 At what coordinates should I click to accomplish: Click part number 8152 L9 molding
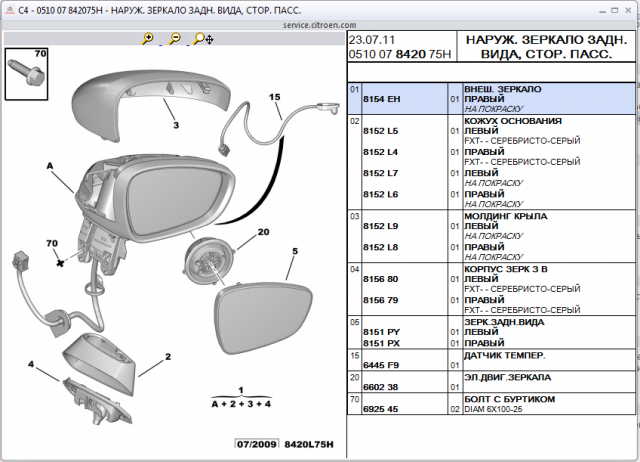(380, 226)
